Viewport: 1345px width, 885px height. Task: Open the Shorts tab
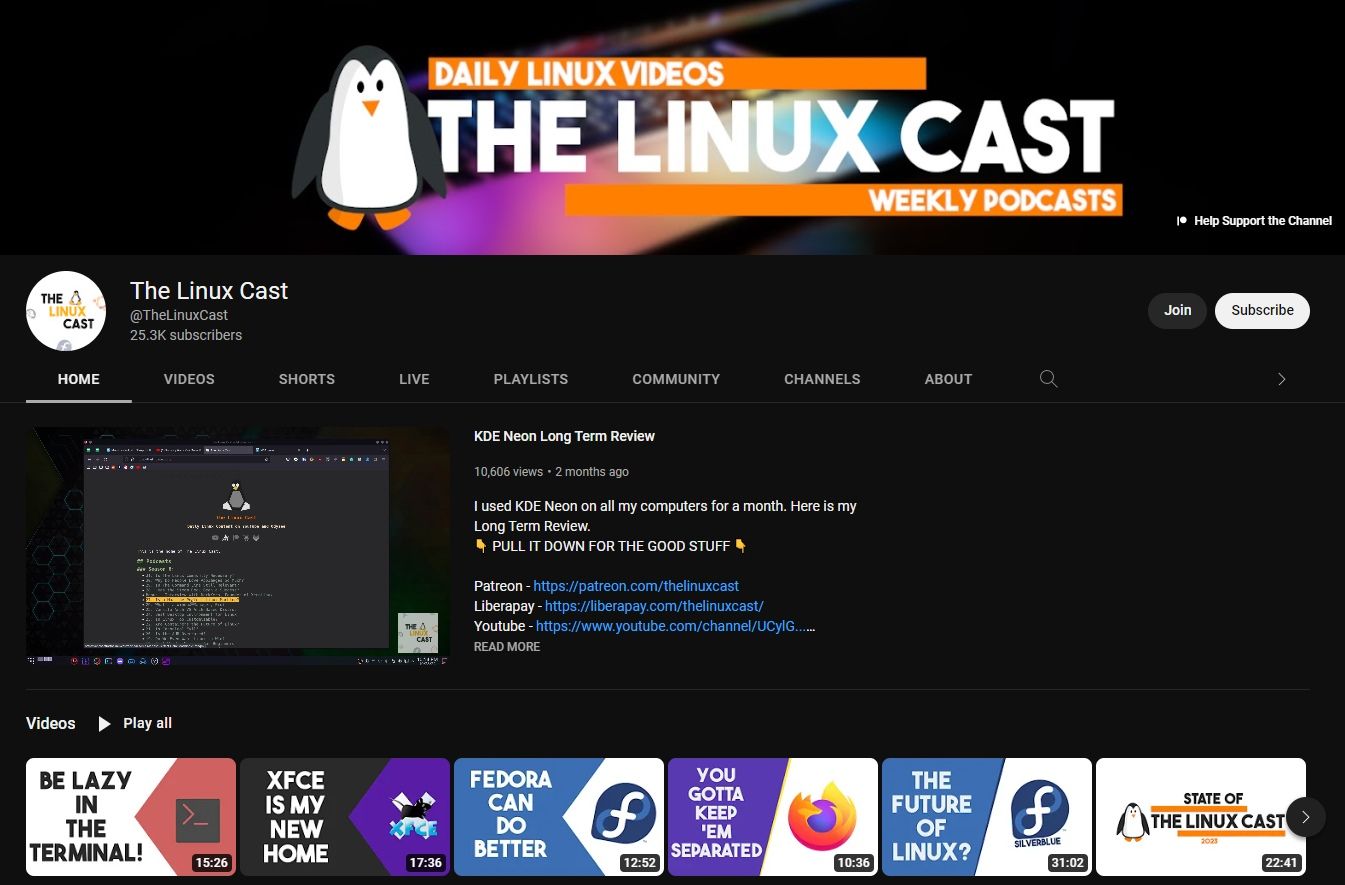[x=306, y=379]
